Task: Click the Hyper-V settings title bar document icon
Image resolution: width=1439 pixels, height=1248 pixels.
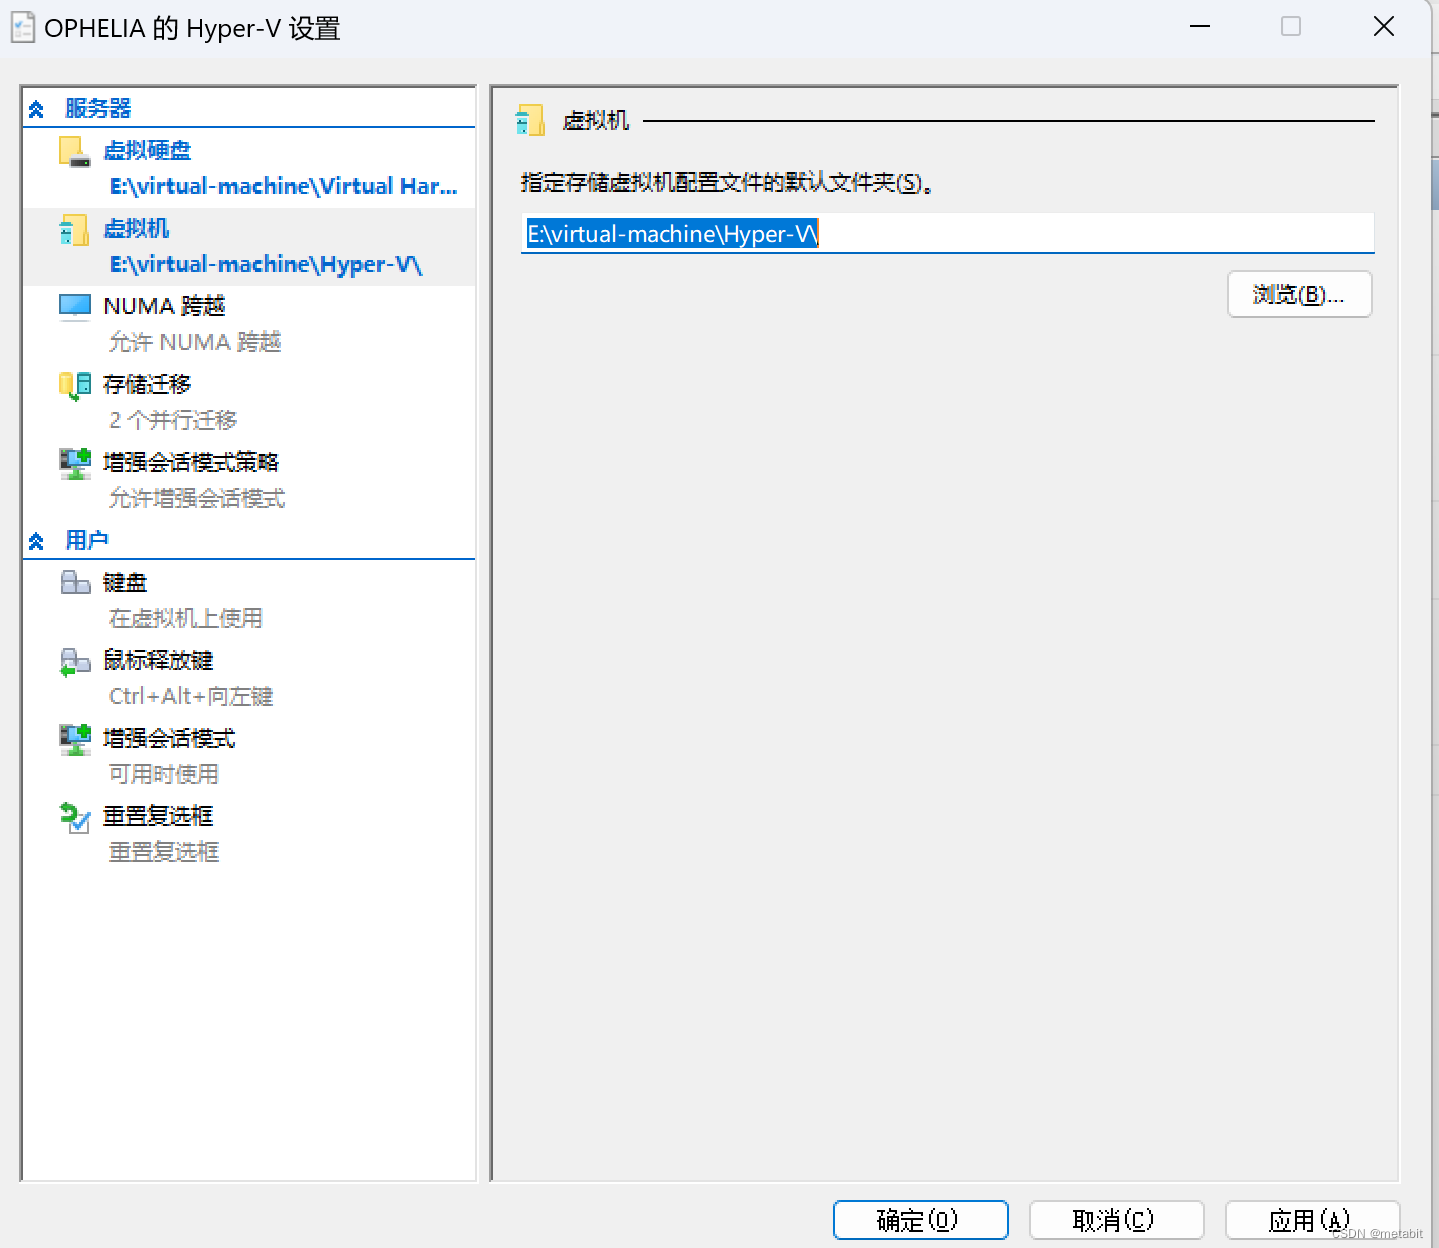Action: 22,28
